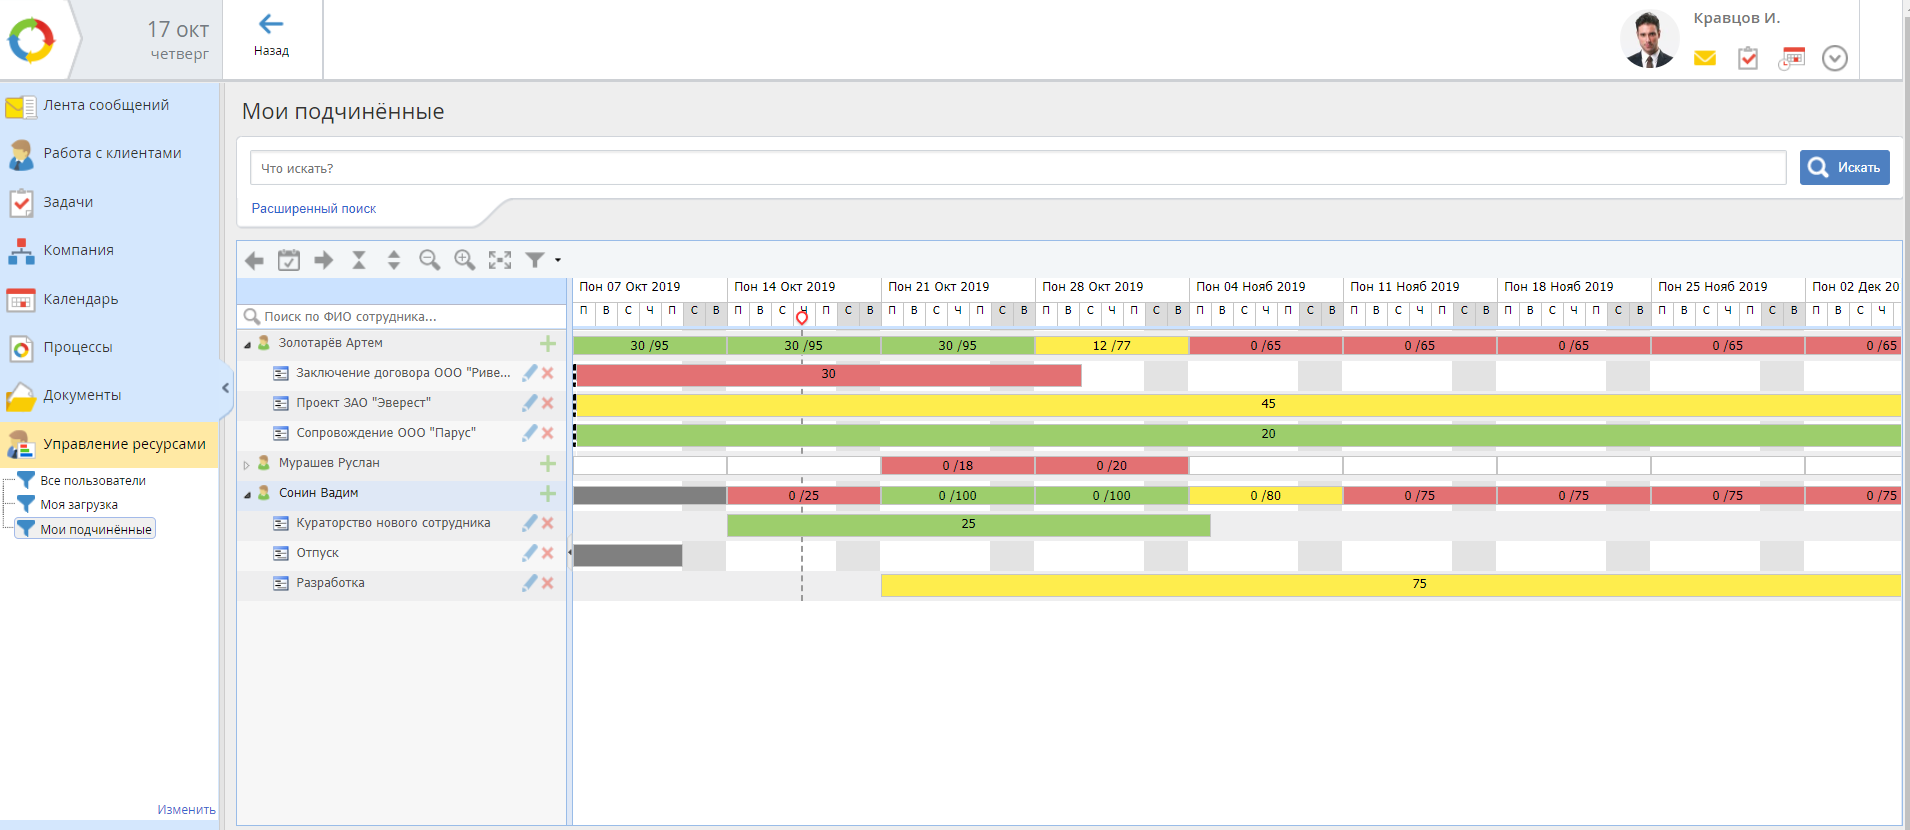Delete the "Разработка" entry with red X
The image size is (1910, 830).
[x=548, y=583]
